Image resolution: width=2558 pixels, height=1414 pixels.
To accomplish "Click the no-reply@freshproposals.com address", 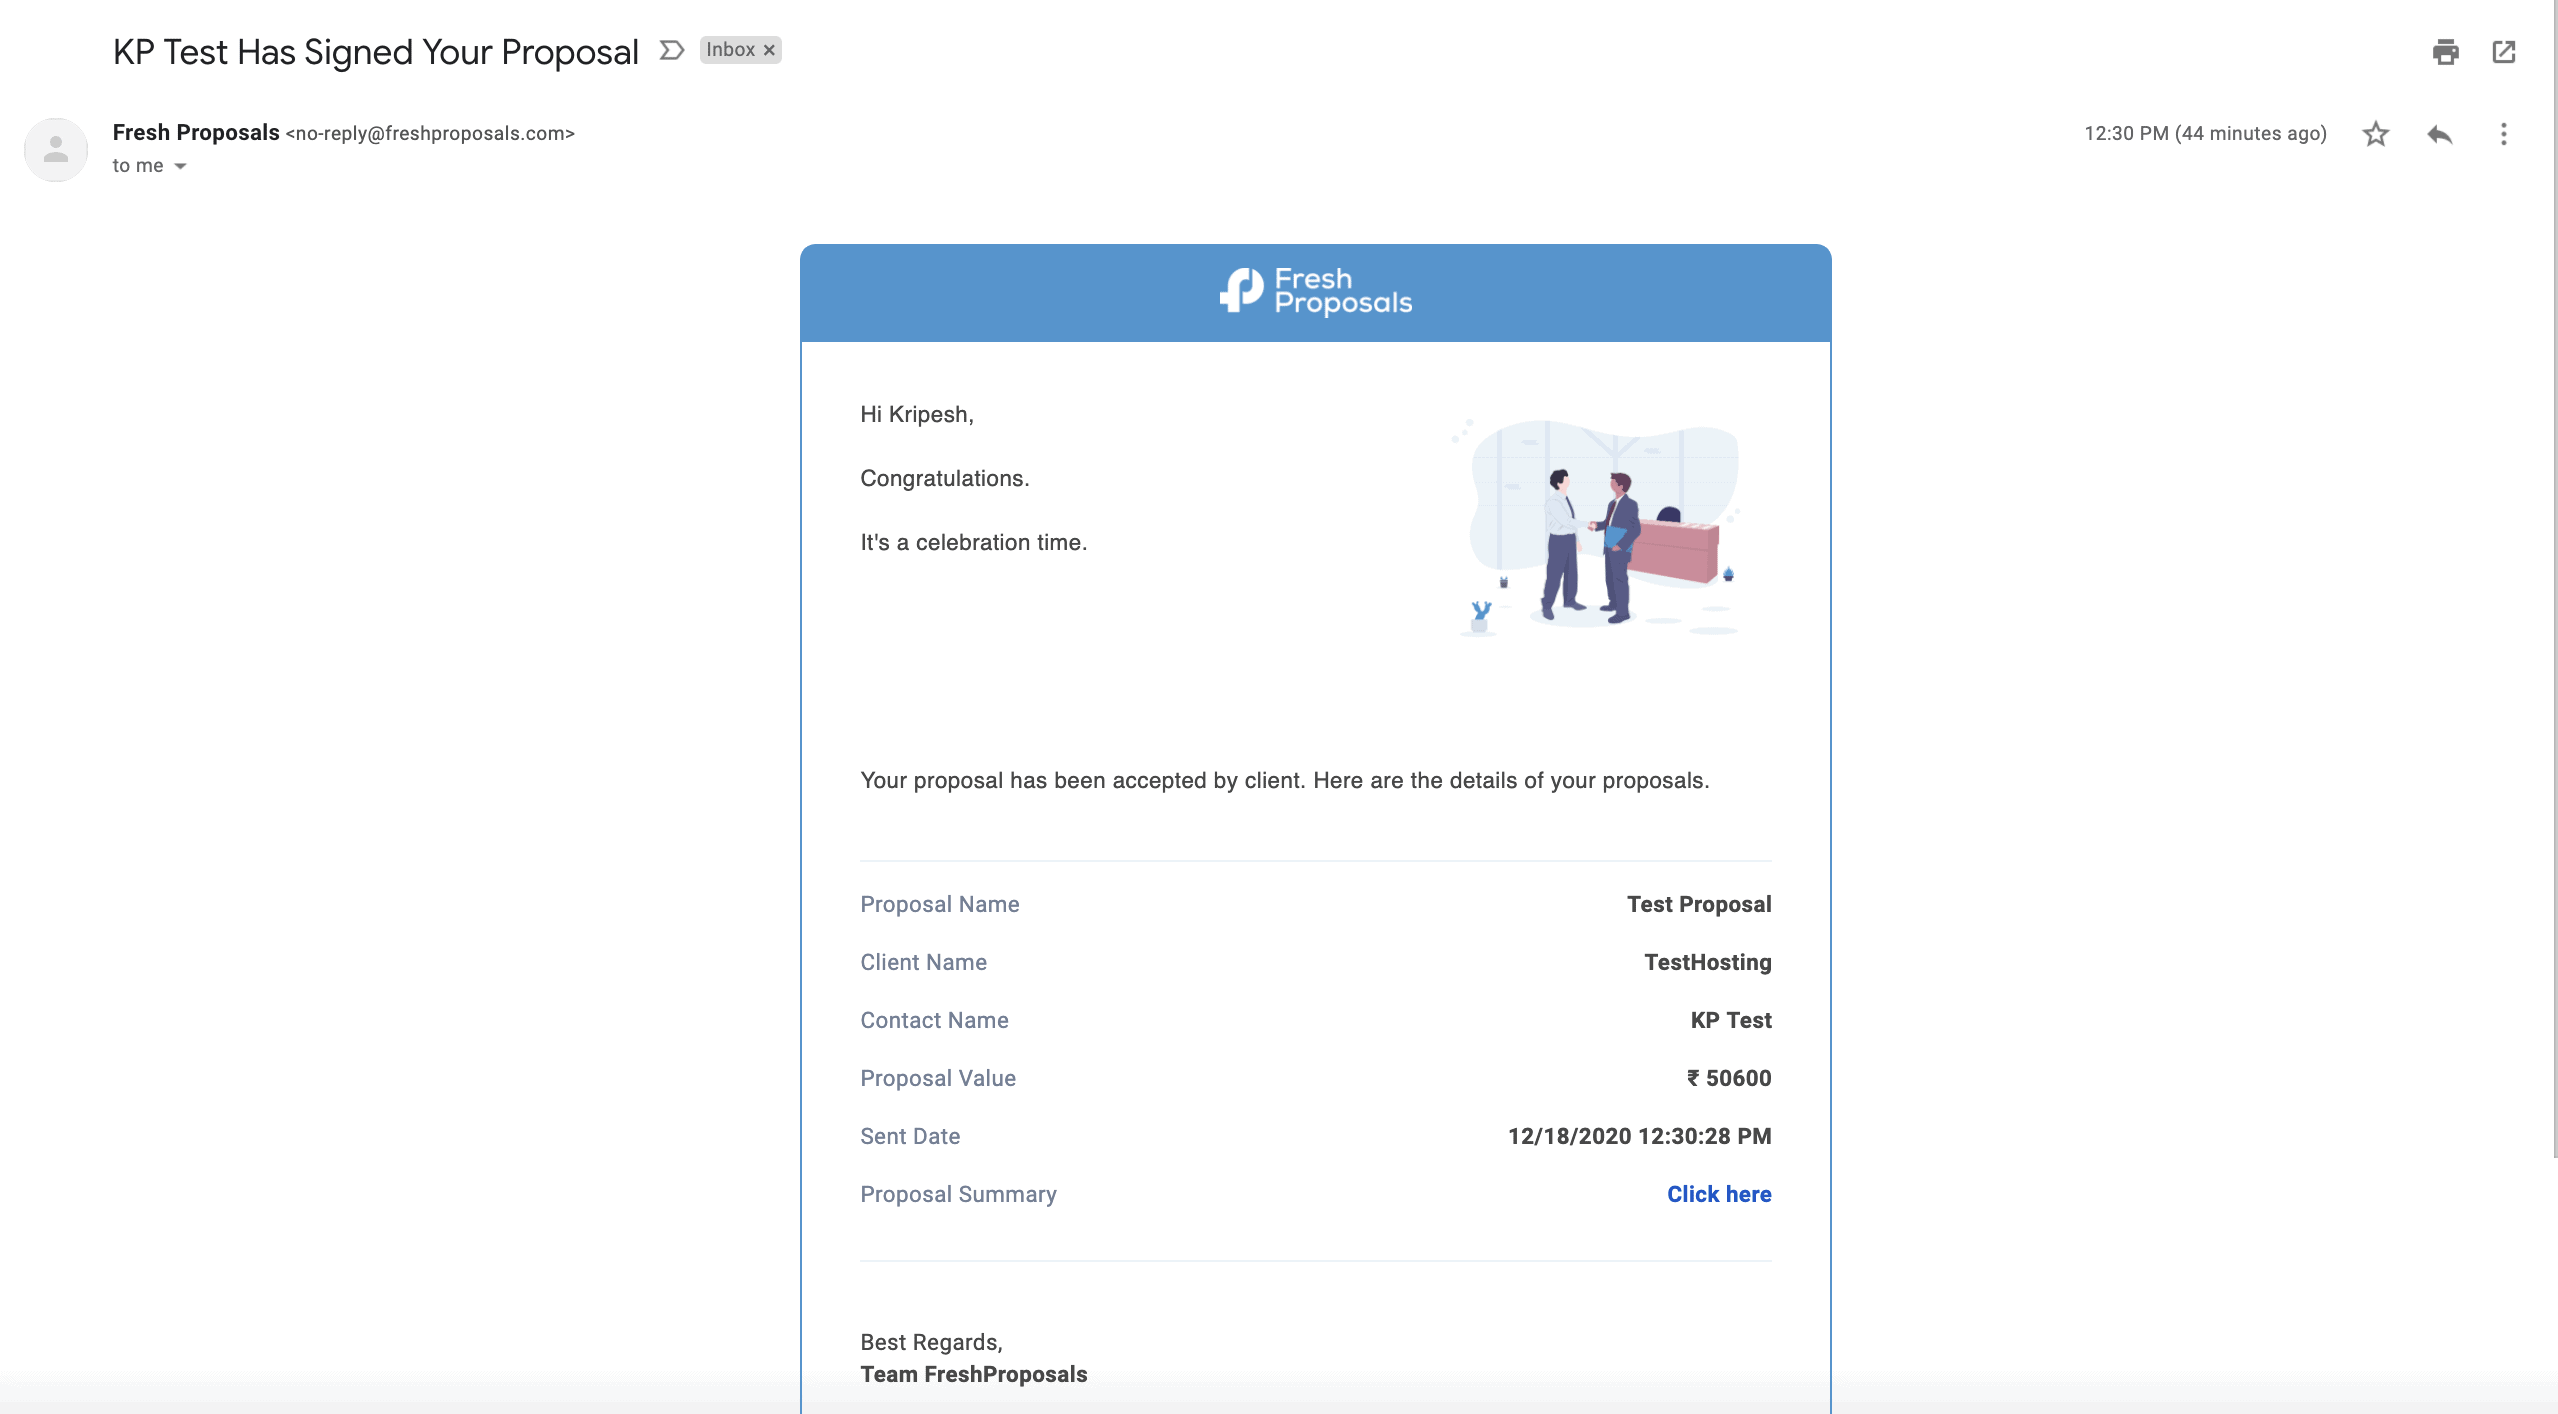I will coord(430,133).
